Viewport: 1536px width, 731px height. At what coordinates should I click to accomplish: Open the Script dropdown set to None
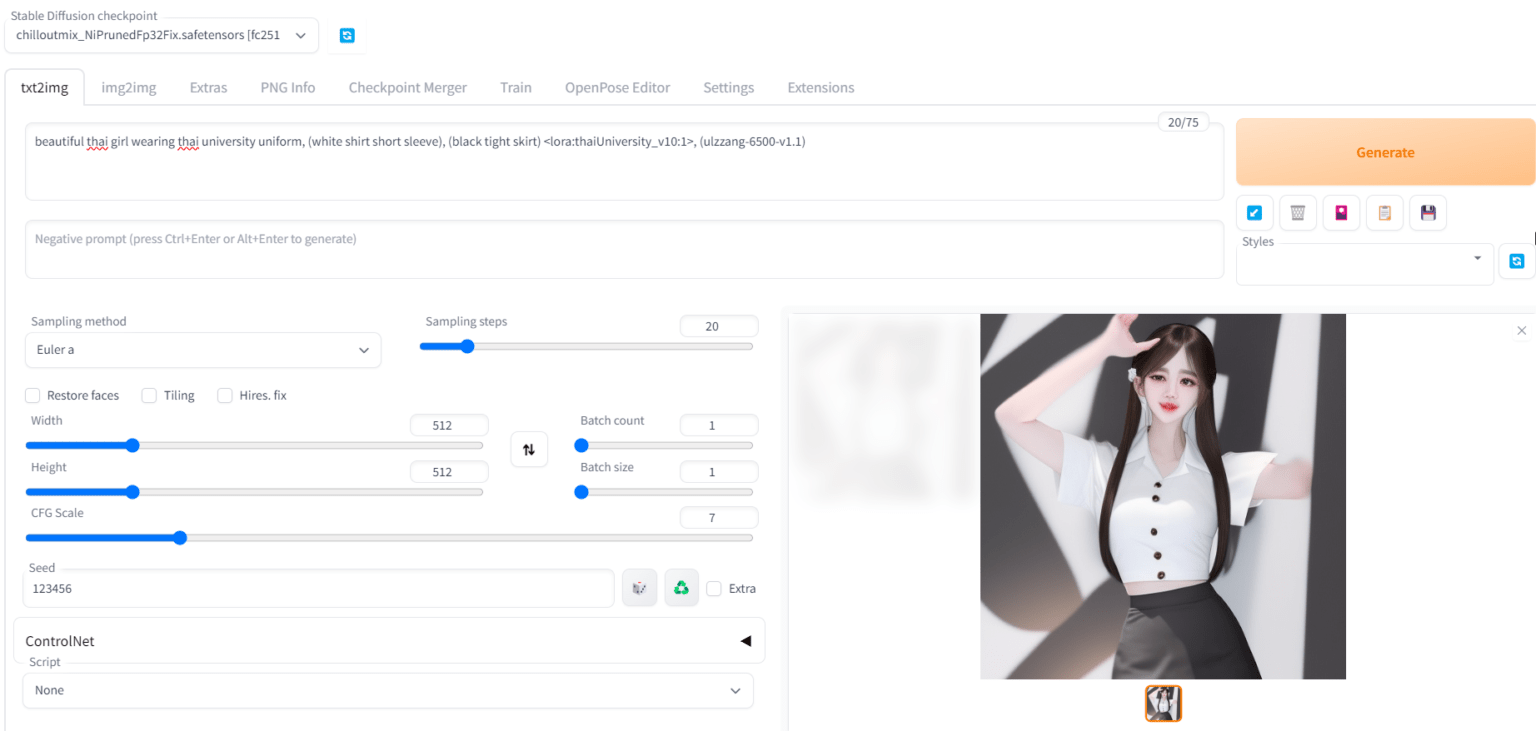tap(388, 690)
